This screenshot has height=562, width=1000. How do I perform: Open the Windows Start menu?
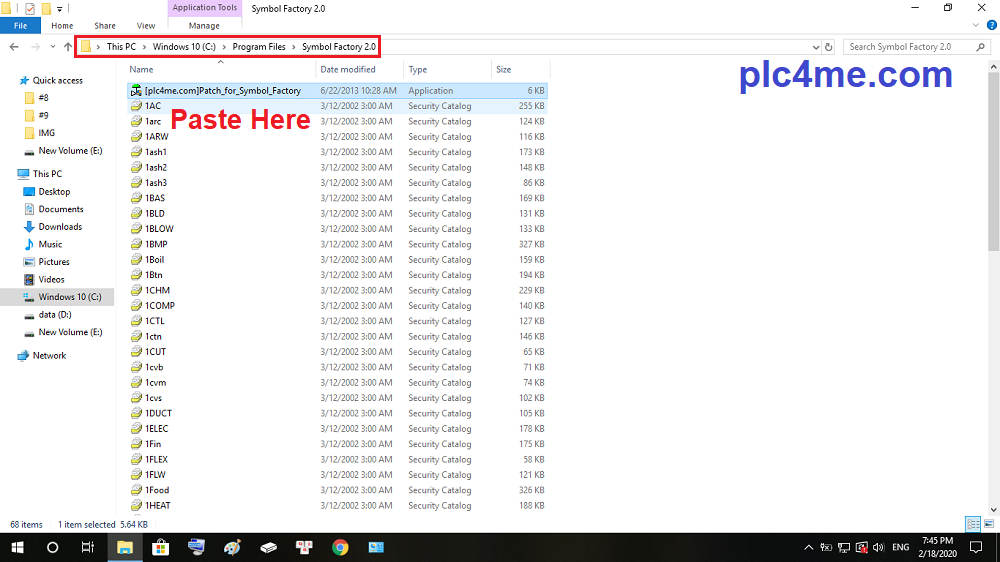17,547
